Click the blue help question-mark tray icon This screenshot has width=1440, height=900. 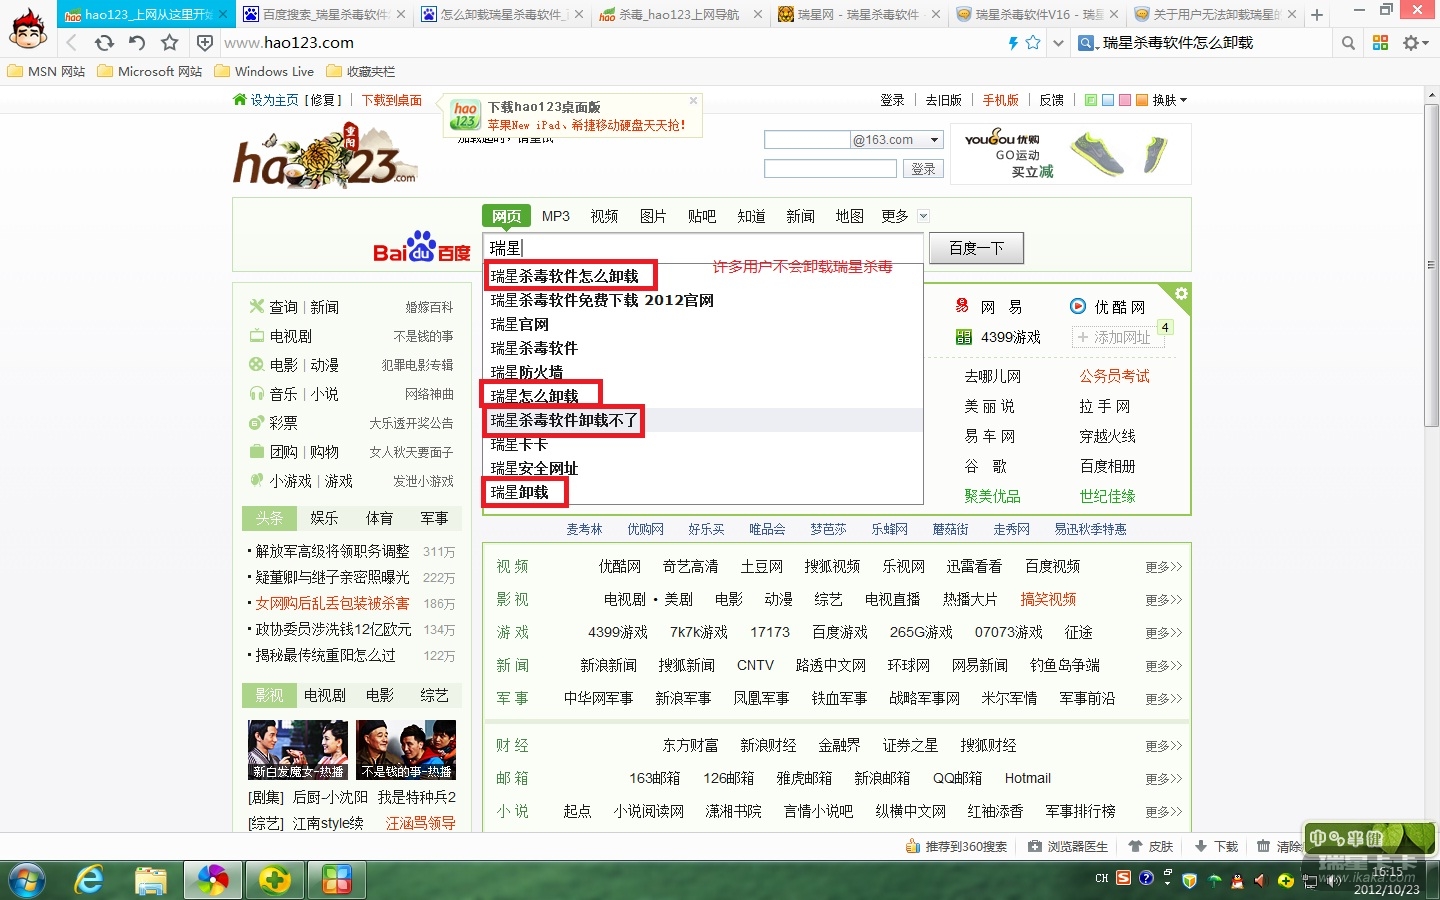pos(1146,878)
